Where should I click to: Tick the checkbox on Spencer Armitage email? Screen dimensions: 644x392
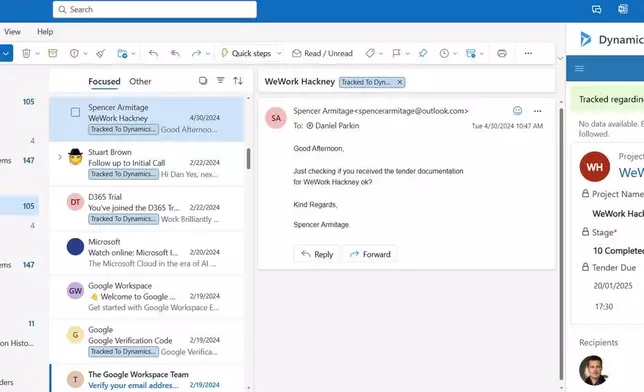75,112
